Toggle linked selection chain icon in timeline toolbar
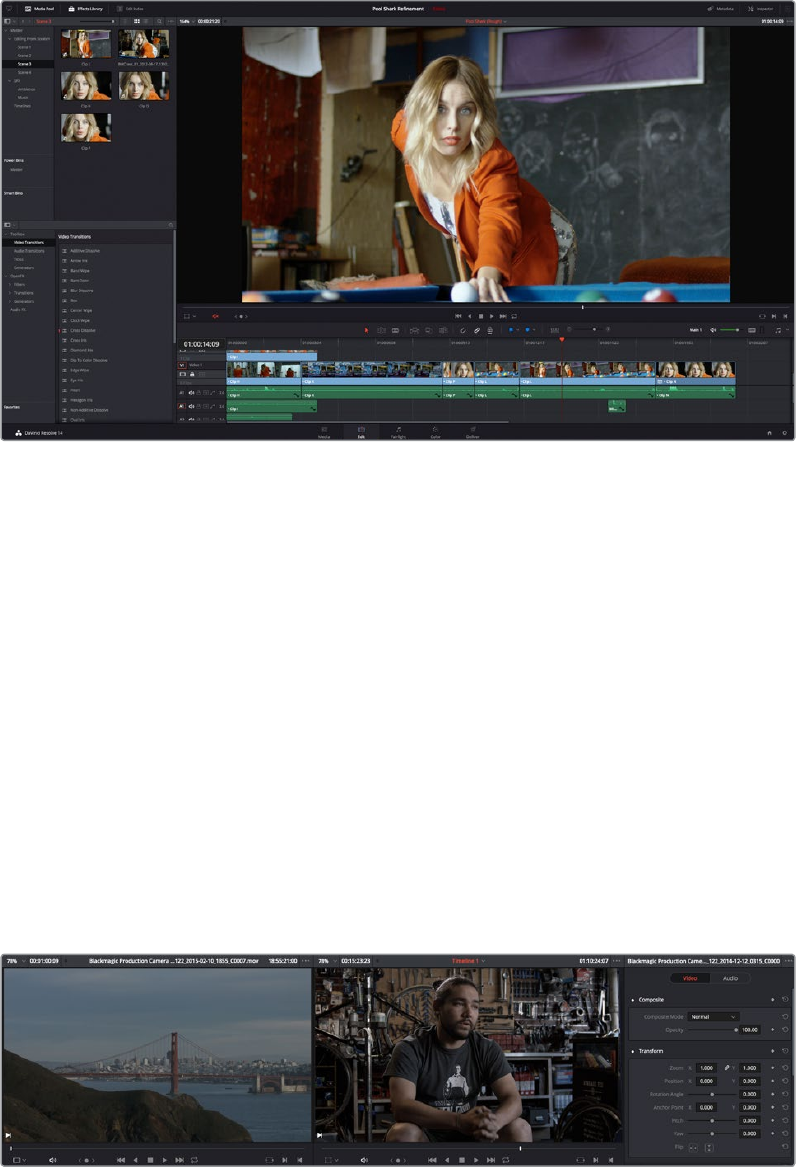 [477, 330]
